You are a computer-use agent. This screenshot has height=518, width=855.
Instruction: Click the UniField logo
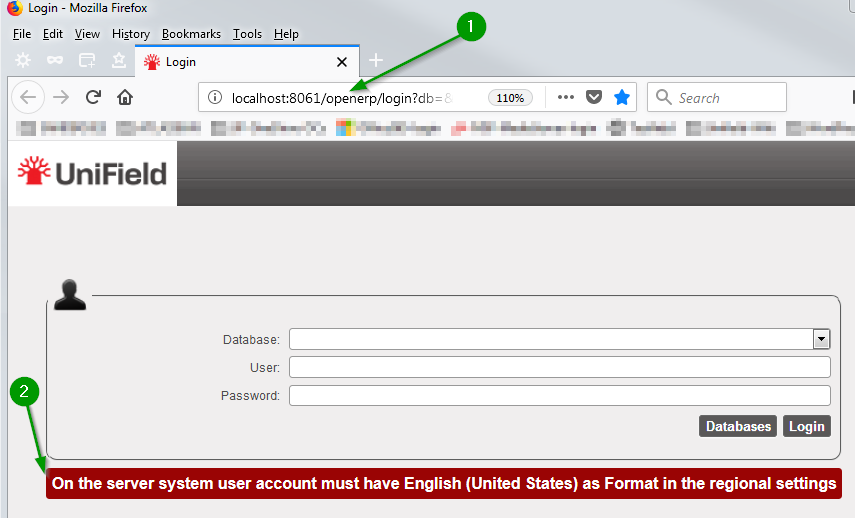(x=92, y=173)
